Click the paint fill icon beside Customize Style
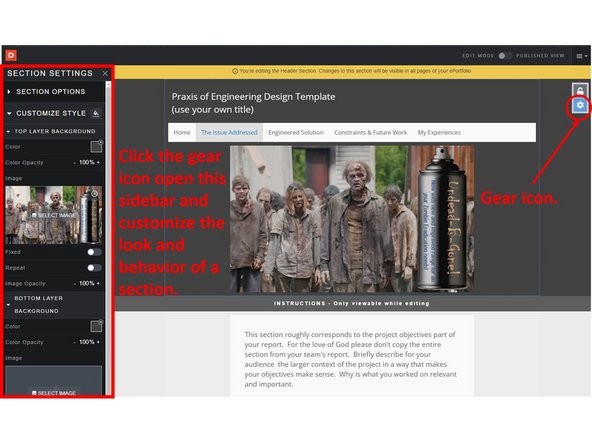Screen dimensions: 592x444 coord(96,113)
